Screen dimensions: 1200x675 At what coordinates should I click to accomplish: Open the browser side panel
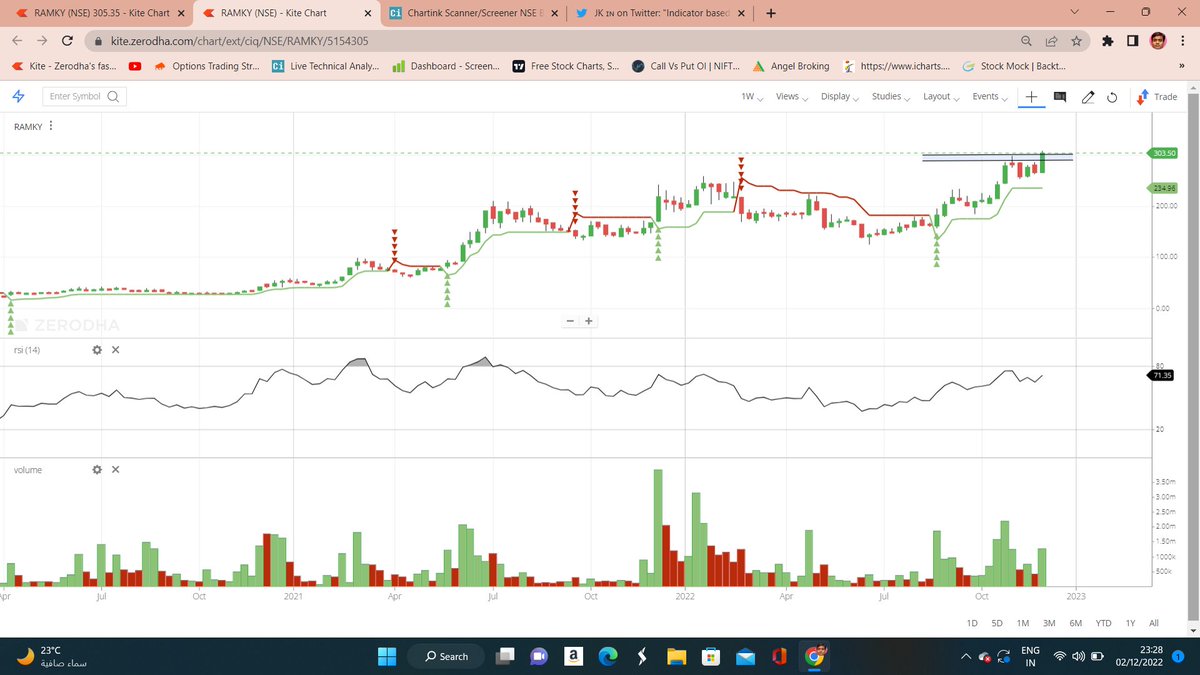pyautogui.click(x=1131, y=41)
